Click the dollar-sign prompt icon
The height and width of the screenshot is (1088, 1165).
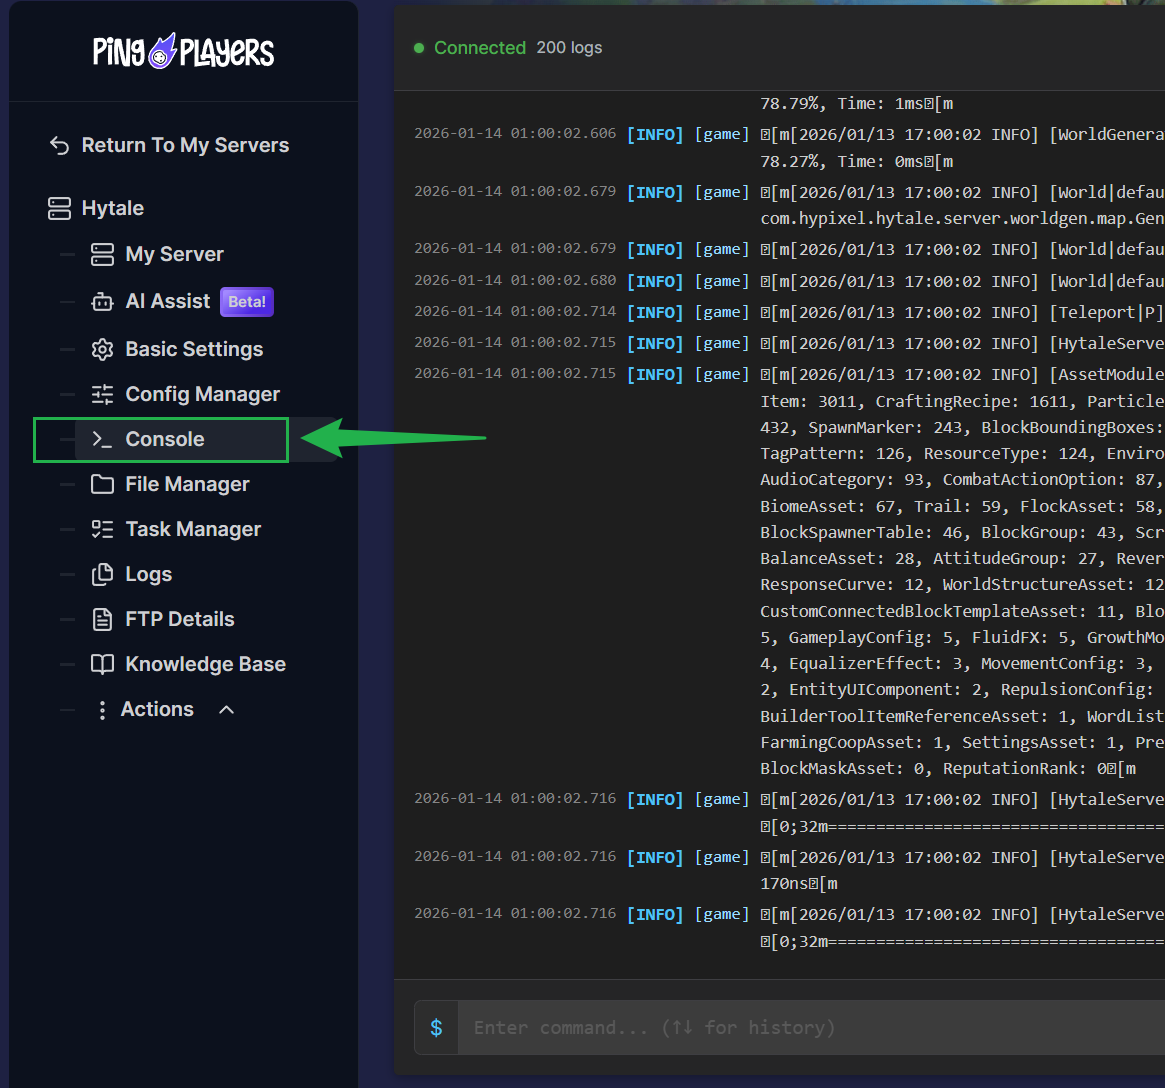pos(436,1027)
